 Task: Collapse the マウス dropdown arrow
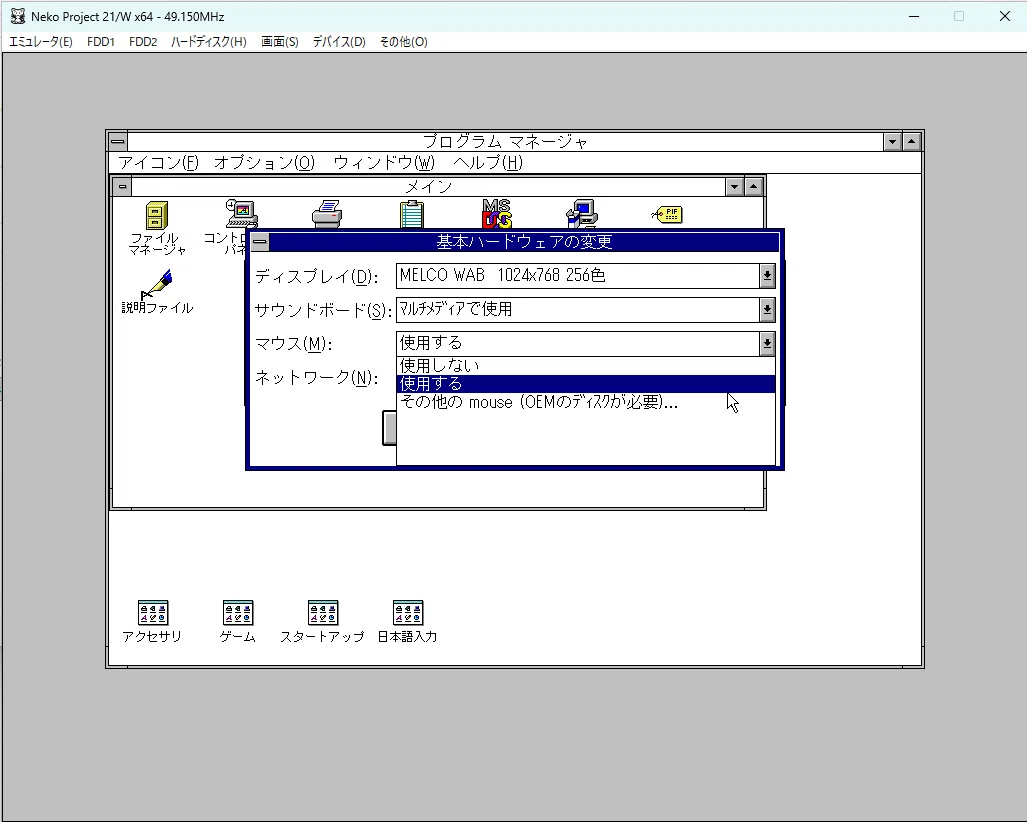pyautogui.click(x=767, y=343)
